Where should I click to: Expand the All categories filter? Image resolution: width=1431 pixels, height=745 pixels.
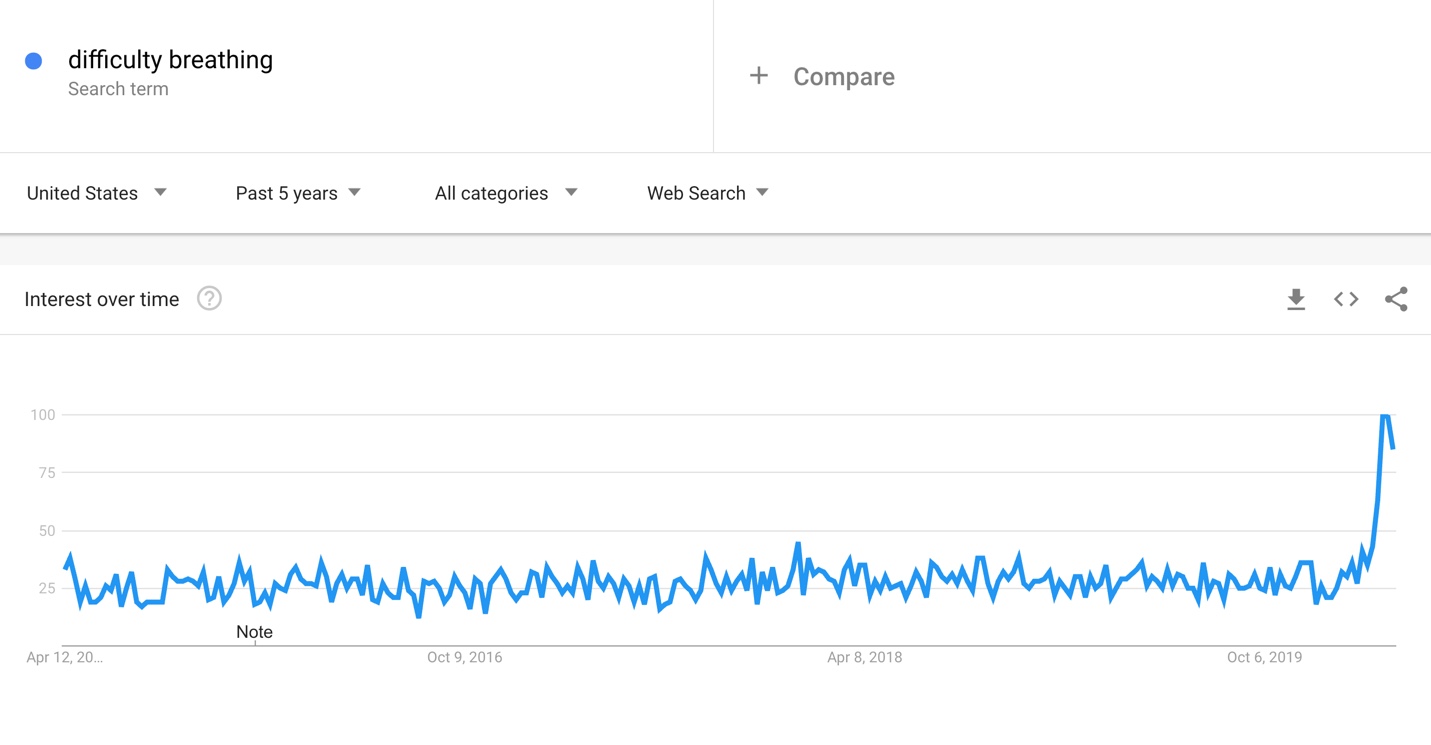click(506, 193)
